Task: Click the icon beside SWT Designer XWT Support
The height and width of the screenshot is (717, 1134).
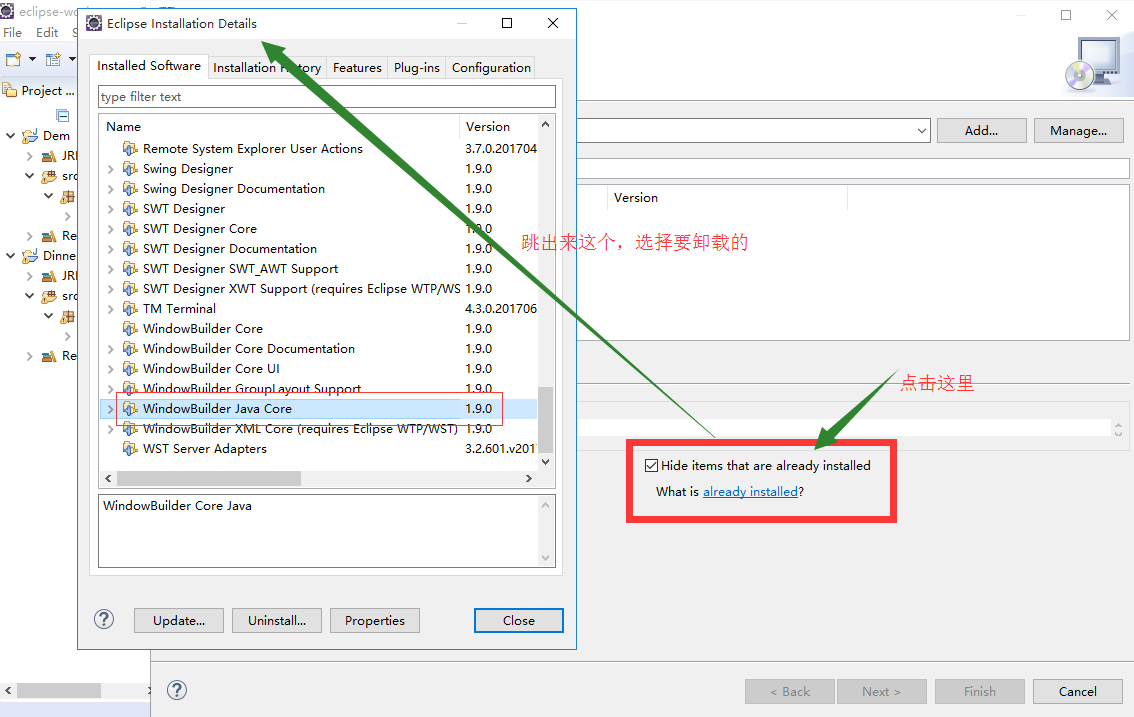Action: pyautogui.click(x=130, y=289)
